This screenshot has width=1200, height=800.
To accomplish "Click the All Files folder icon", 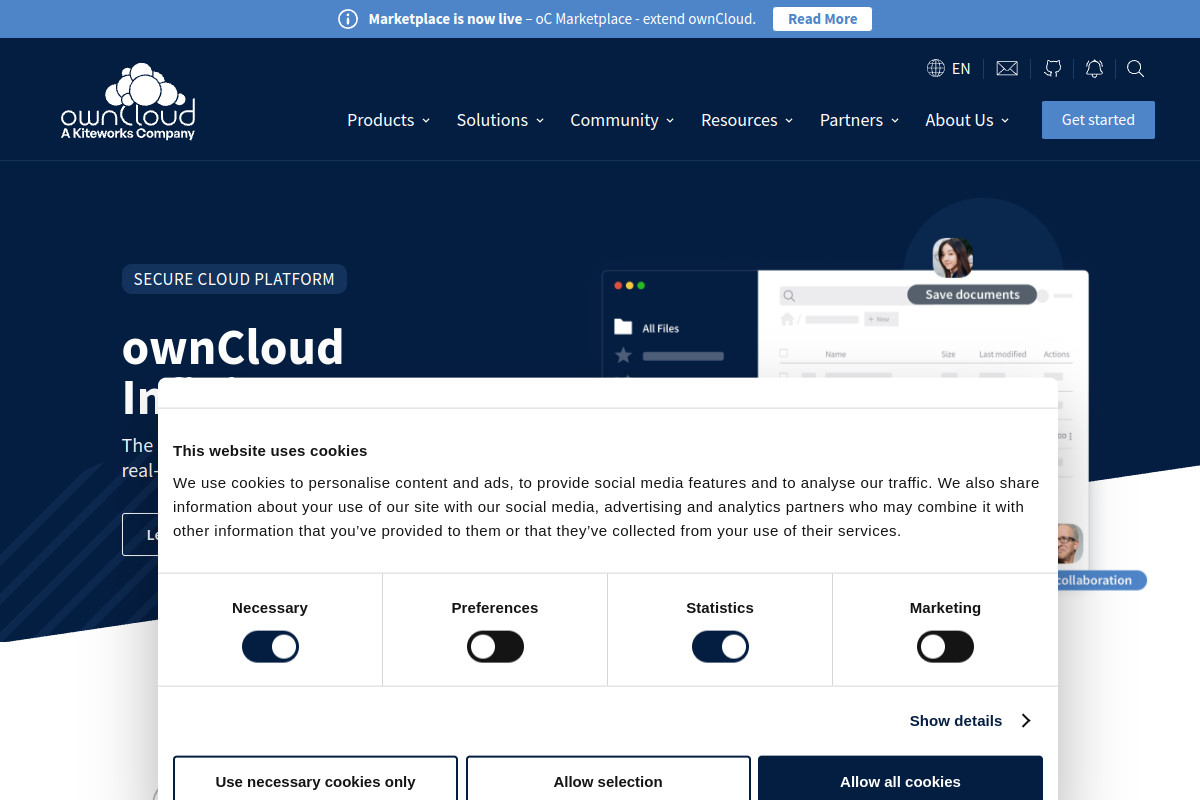I will click(x=623, y=327).
